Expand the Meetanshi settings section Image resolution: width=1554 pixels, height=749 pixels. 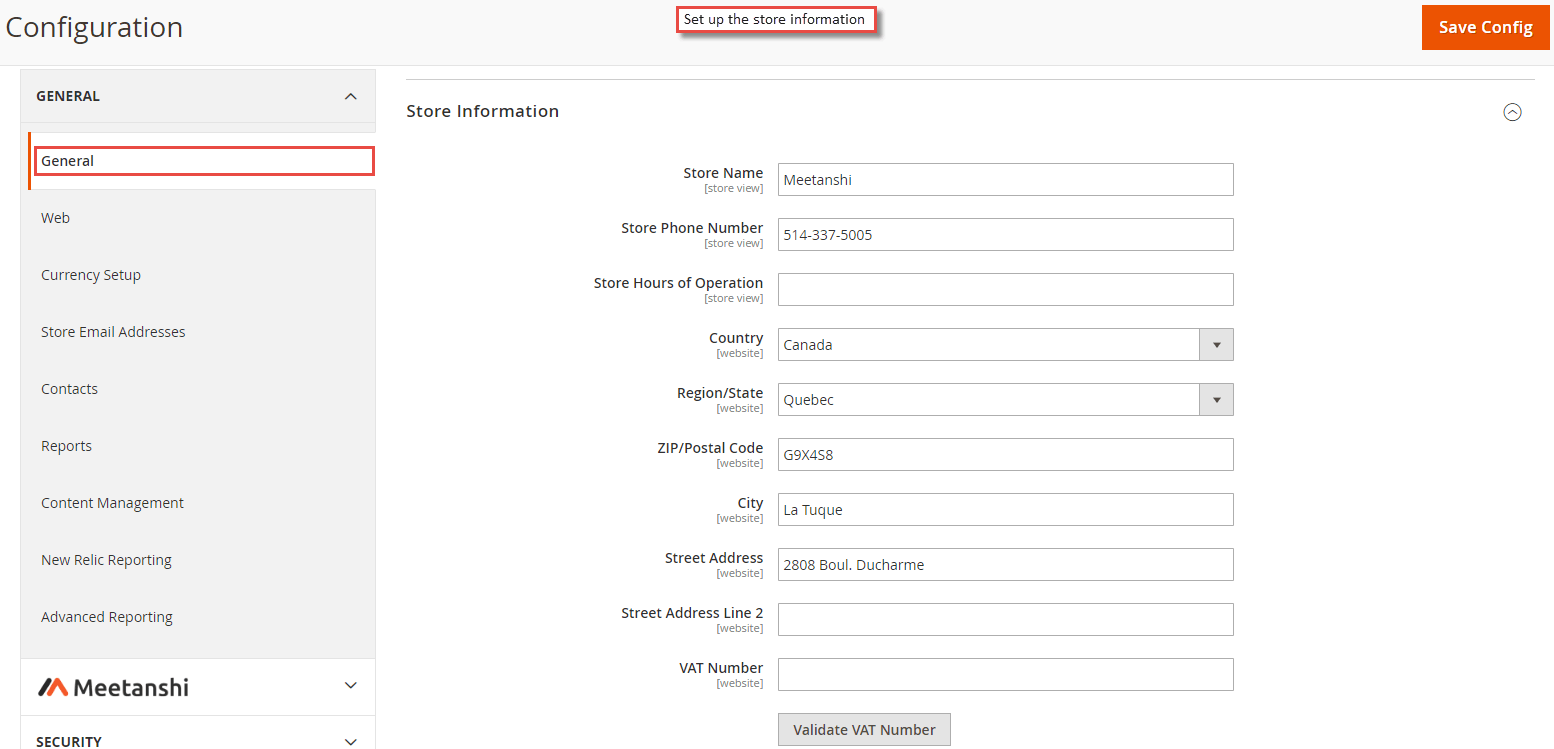(x=351, y=686)
